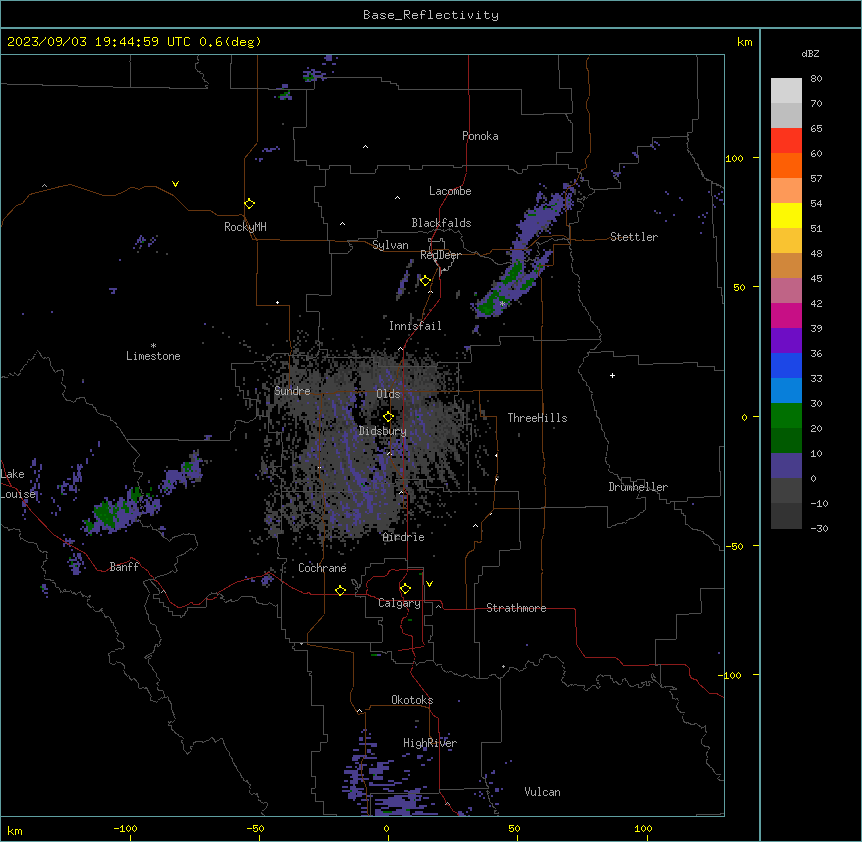Click the Olds label
The width and height of the screenshot is (862, 842).
pos(388,394)
